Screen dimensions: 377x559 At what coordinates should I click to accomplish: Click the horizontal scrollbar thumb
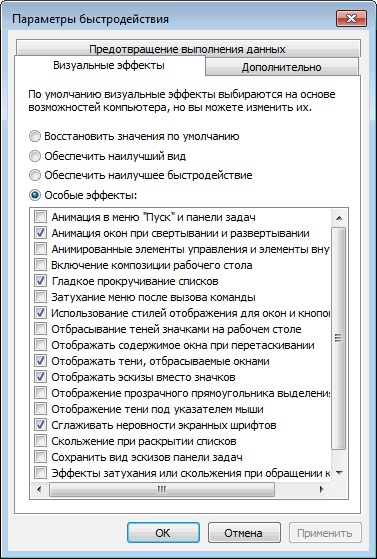coord(162,489)
